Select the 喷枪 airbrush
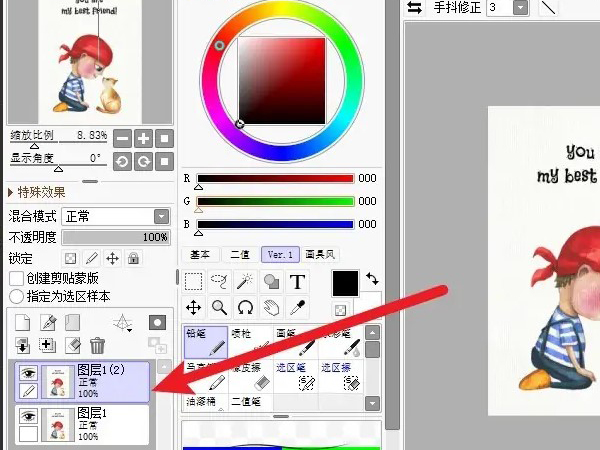 251,342
